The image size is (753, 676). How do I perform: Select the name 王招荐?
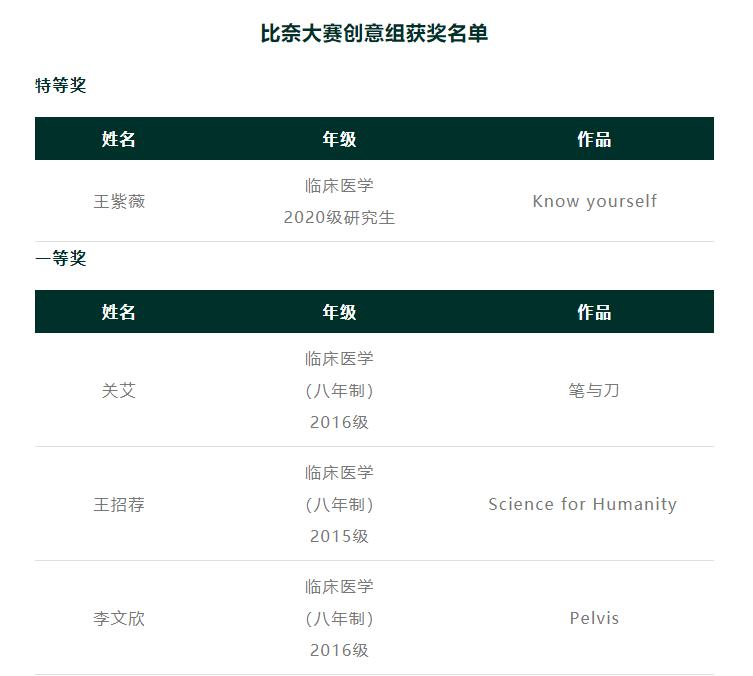click(119, 505)
